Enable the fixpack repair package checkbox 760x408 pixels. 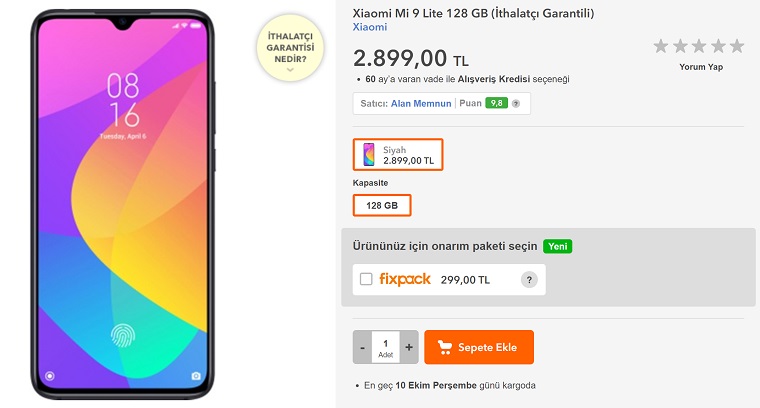coord(366,280)
